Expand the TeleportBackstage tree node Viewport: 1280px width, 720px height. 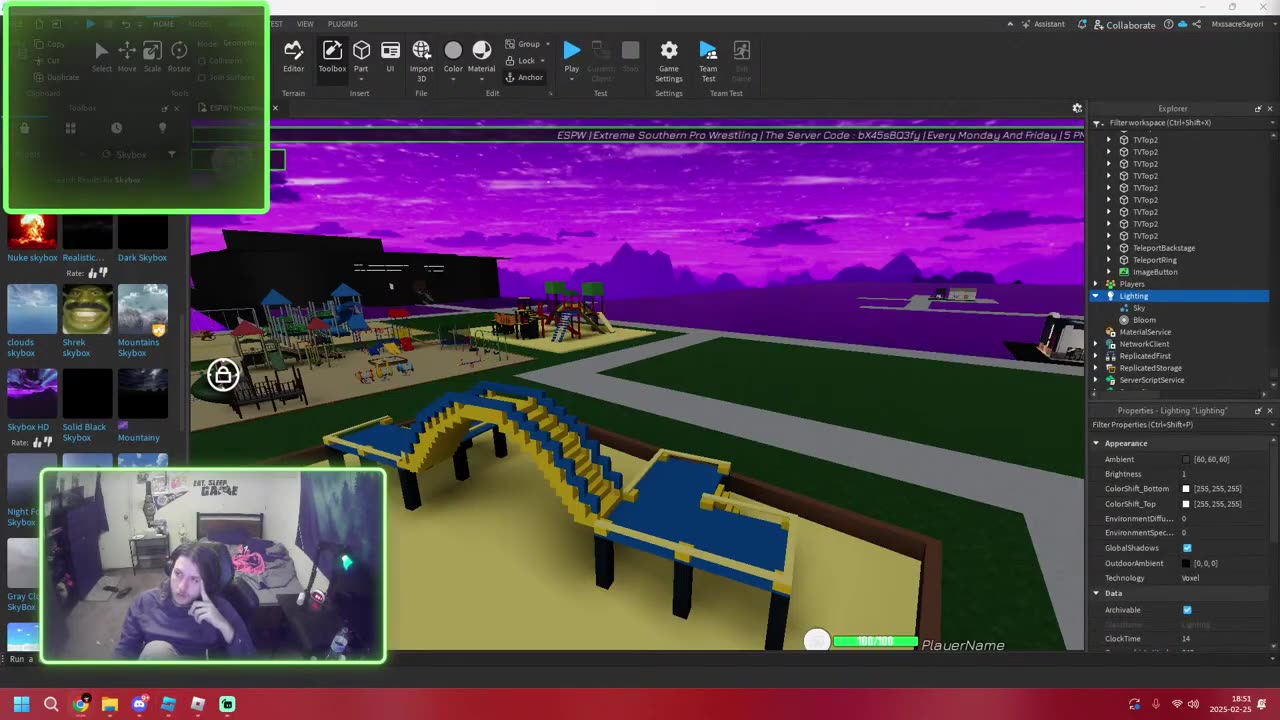coord(1109,248)
